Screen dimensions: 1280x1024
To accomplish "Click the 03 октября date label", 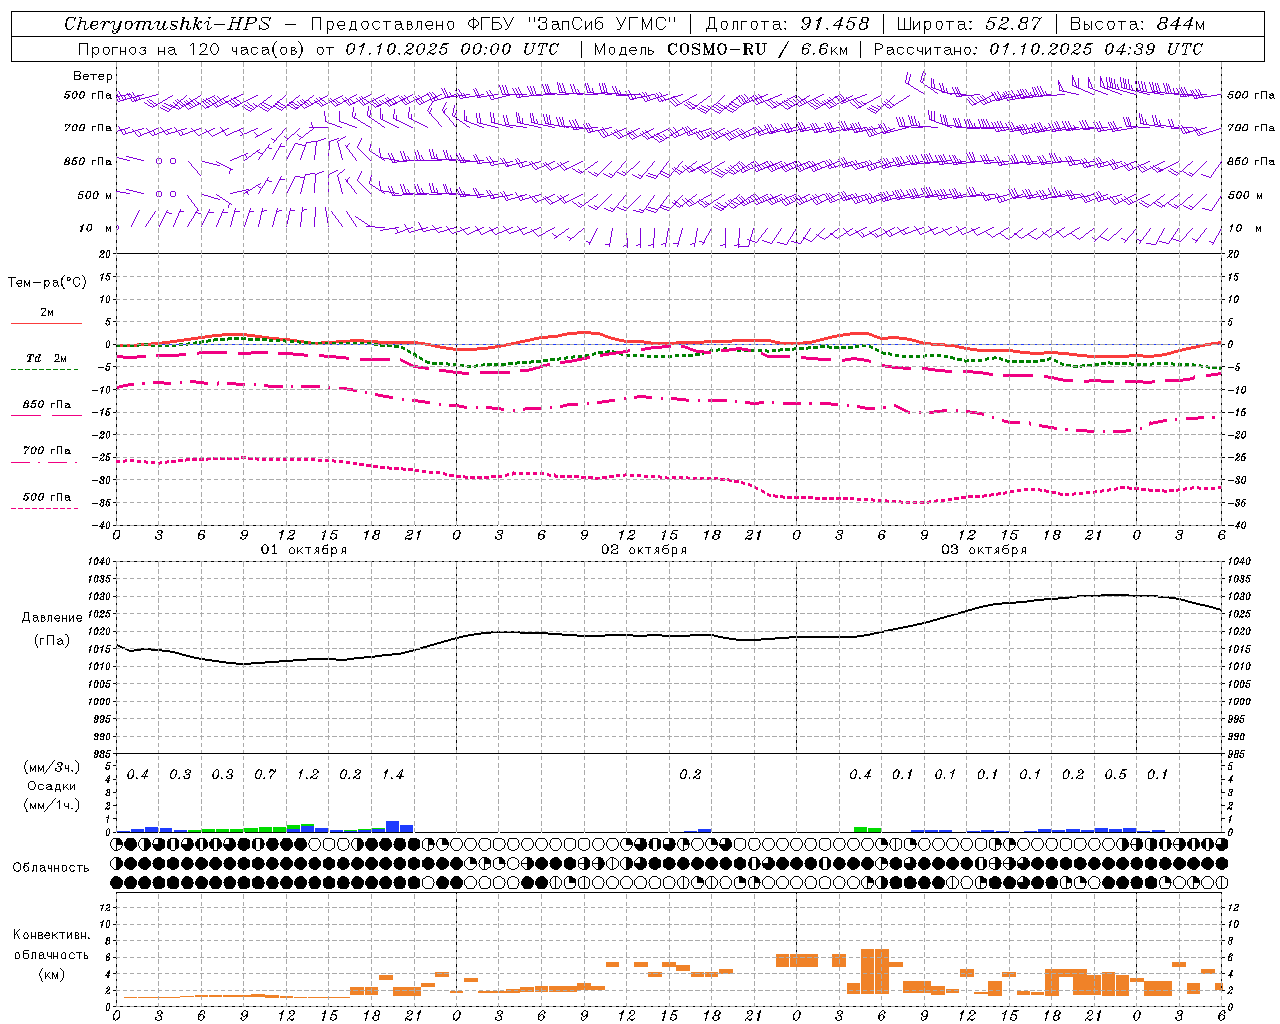I will pyautogui.click(x=984, y=550).
